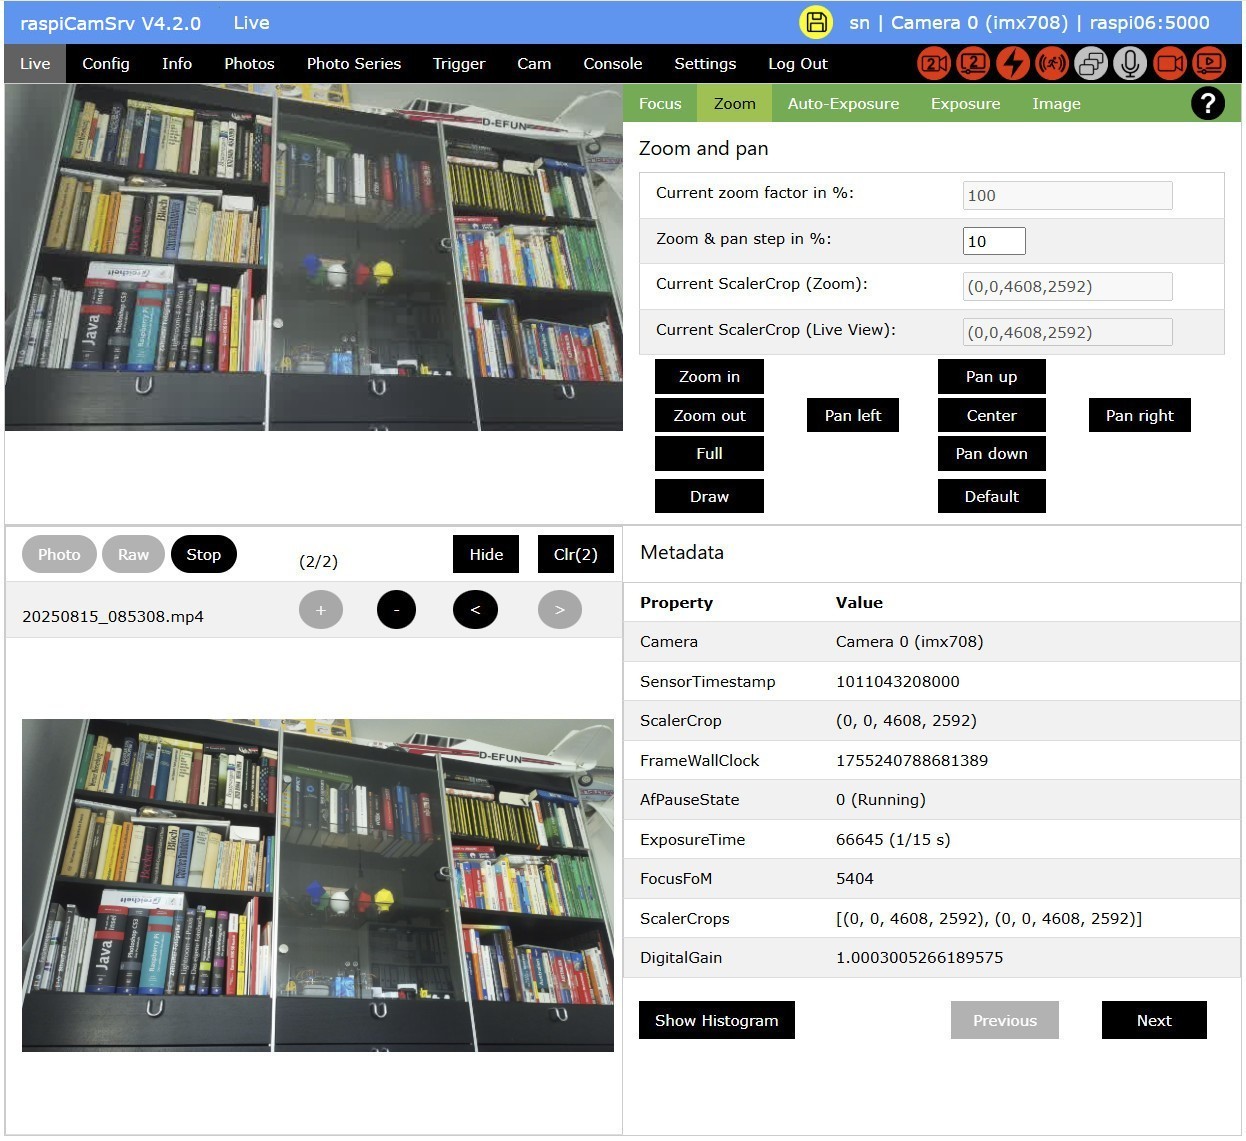Click the live video playback icon
This screenshot has width=1246, height=1141.
1209,63
